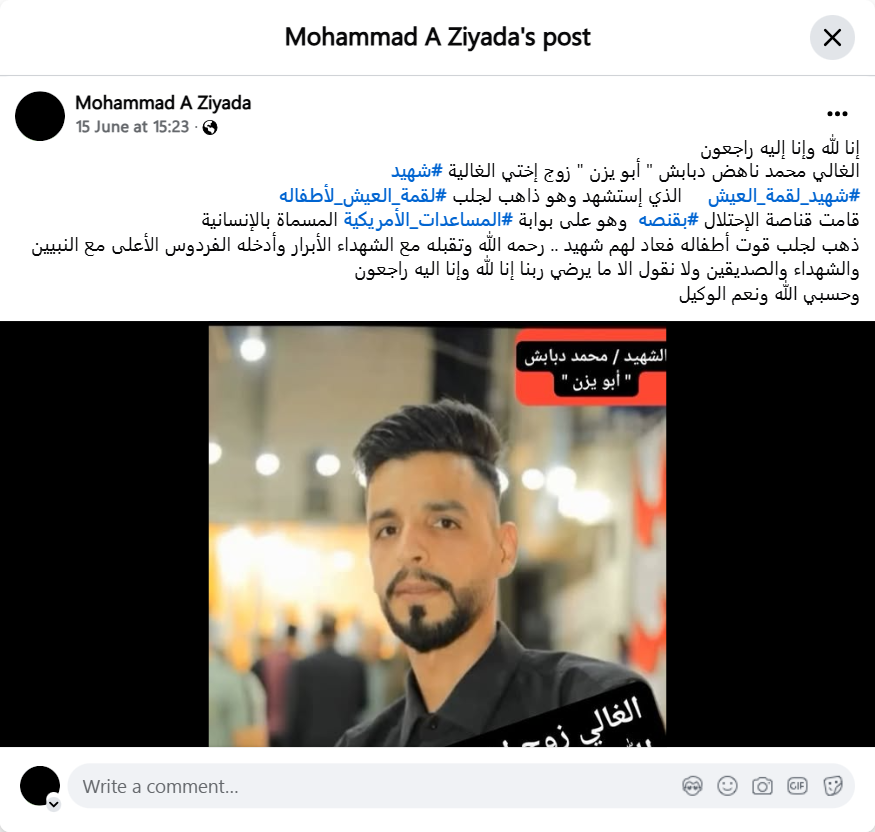Open the #بقنصه hashtag link
875x832 pixels.
pos(668,220)
